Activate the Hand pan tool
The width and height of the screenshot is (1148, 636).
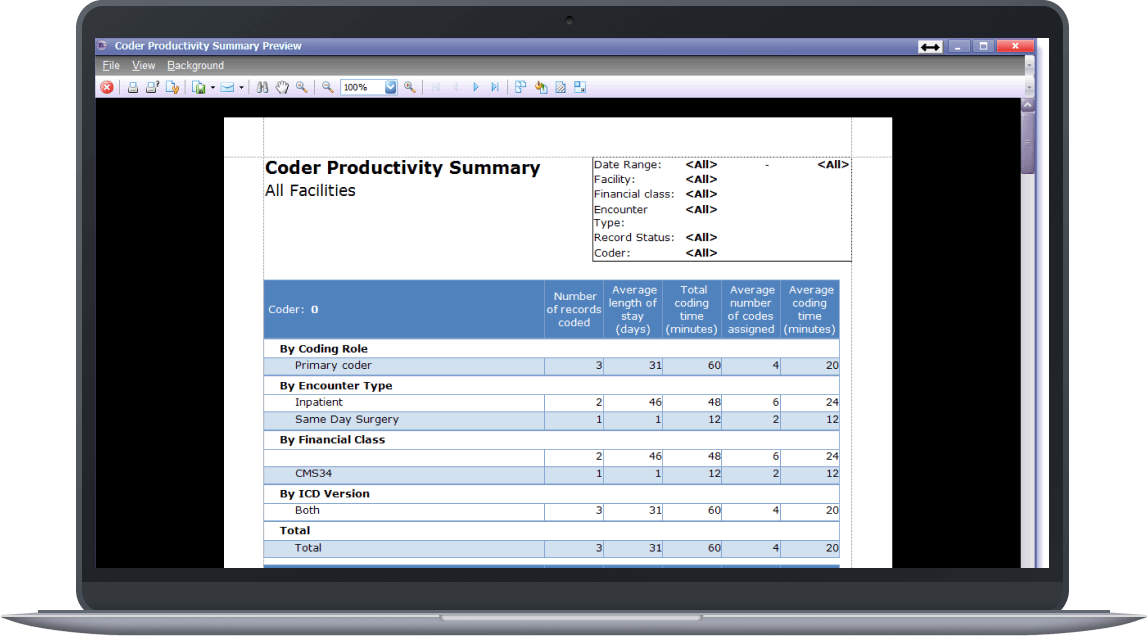coord(281,87)
